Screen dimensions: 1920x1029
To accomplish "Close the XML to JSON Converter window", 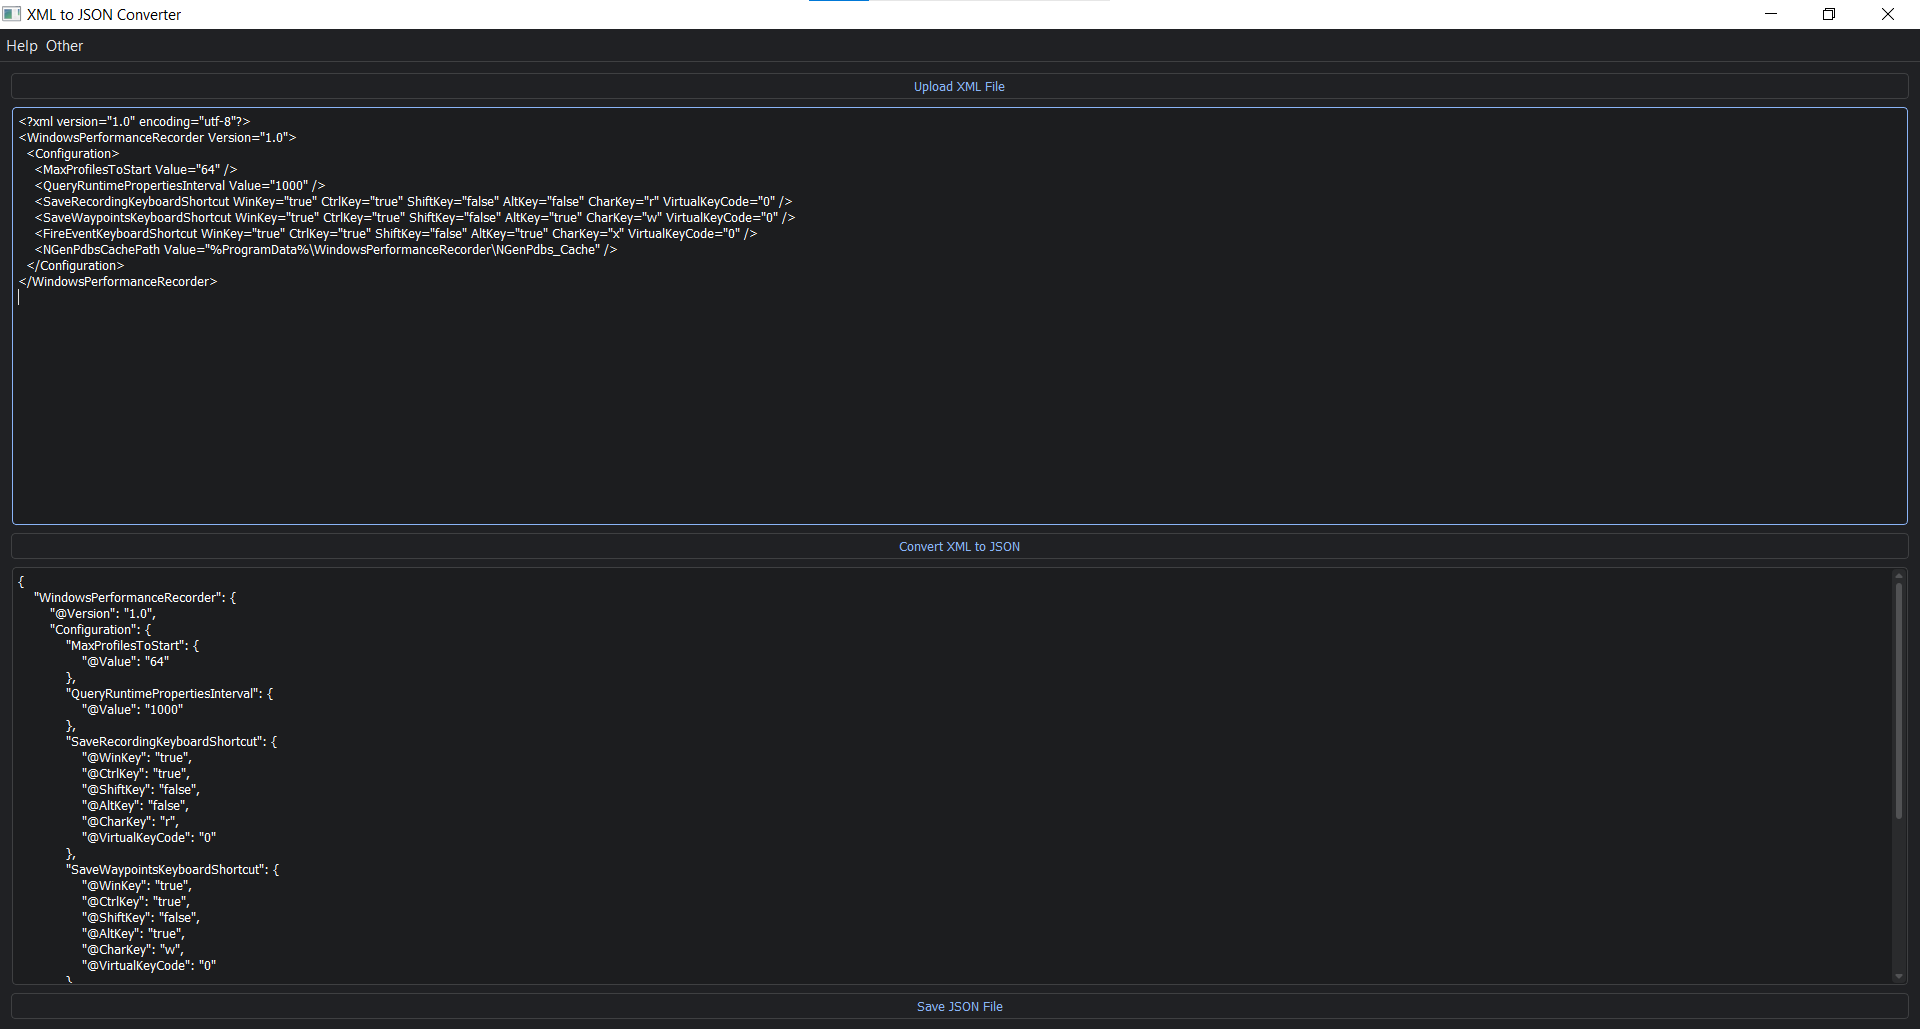I will [x=1888, y=14].
